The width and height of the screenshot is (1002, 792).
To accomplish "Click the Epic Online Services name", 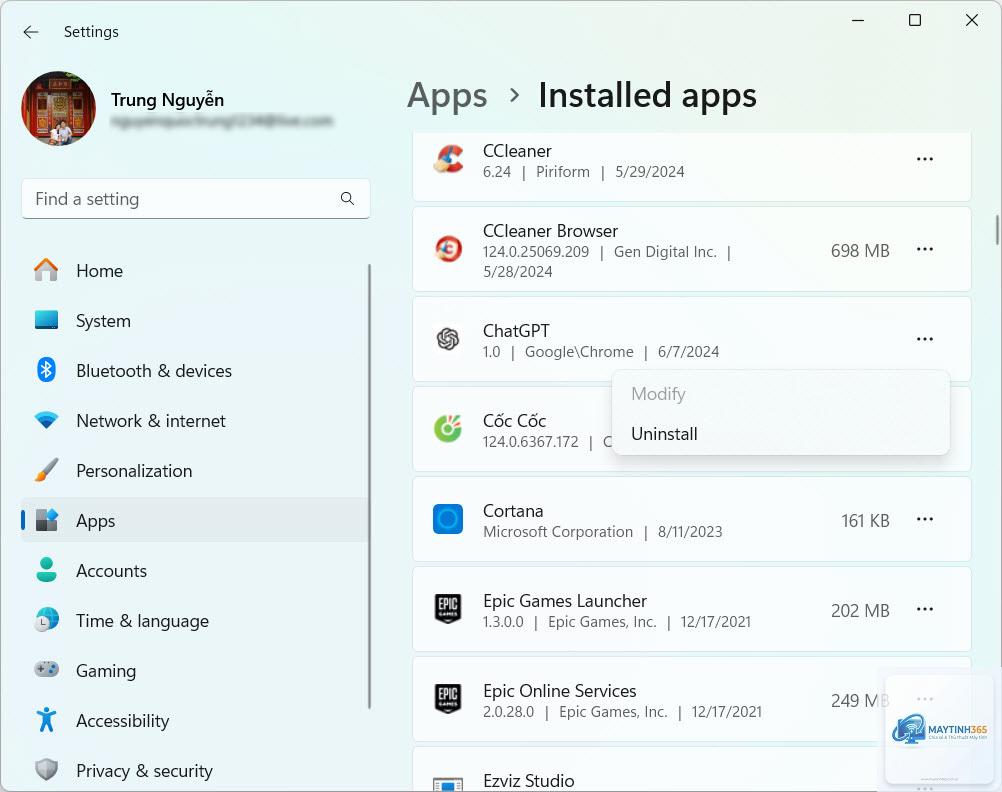I will 560,691.
